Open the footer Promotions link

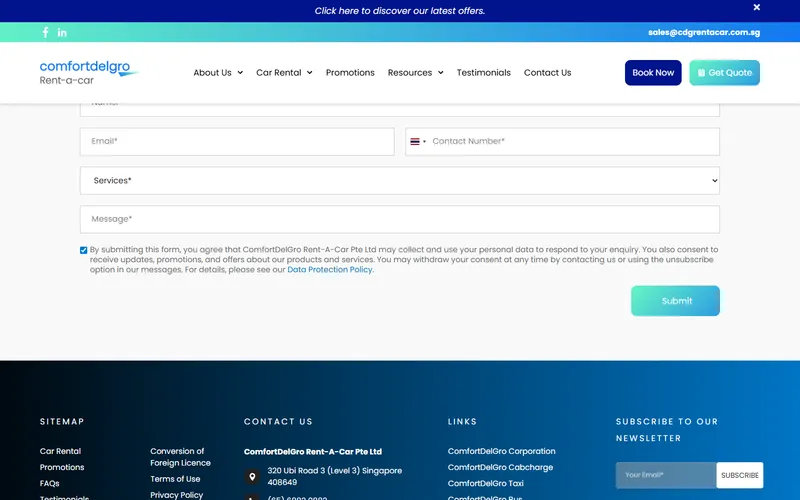[x=62, y=467]
